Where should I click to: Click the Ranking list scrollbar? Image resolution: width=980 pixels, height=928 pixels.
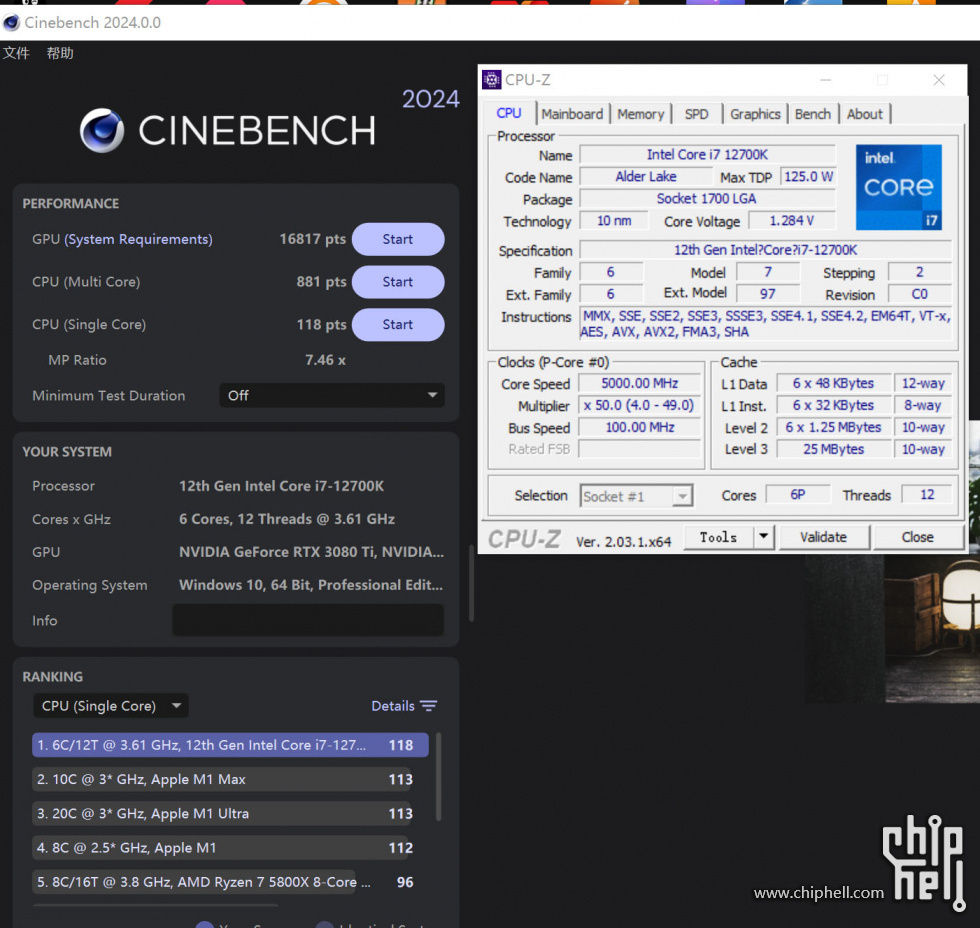pos(439,777)
